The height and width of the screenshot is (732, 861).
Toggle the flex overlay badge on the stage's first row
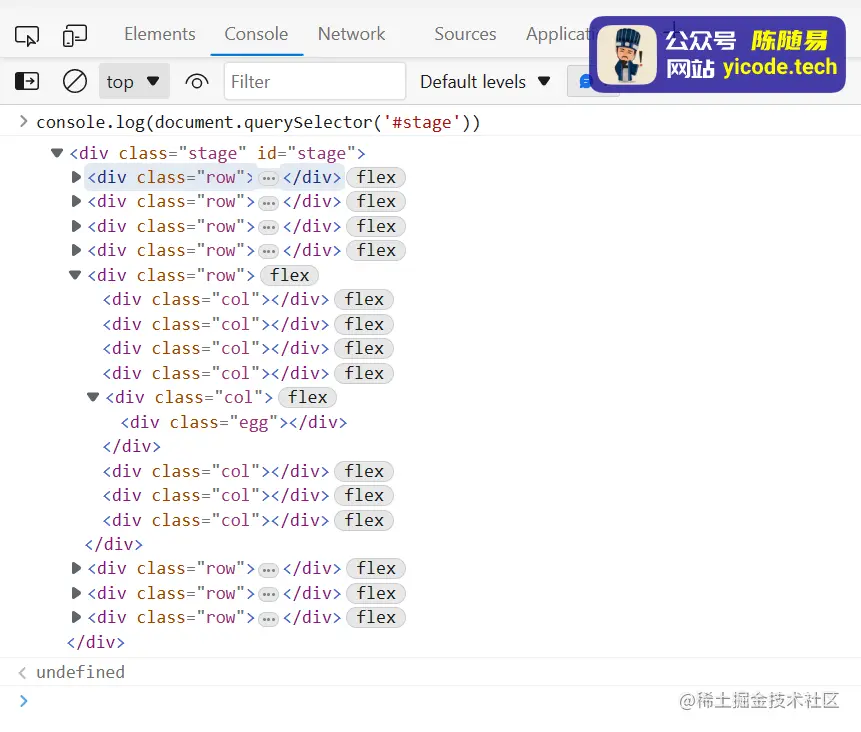(375, 176)
